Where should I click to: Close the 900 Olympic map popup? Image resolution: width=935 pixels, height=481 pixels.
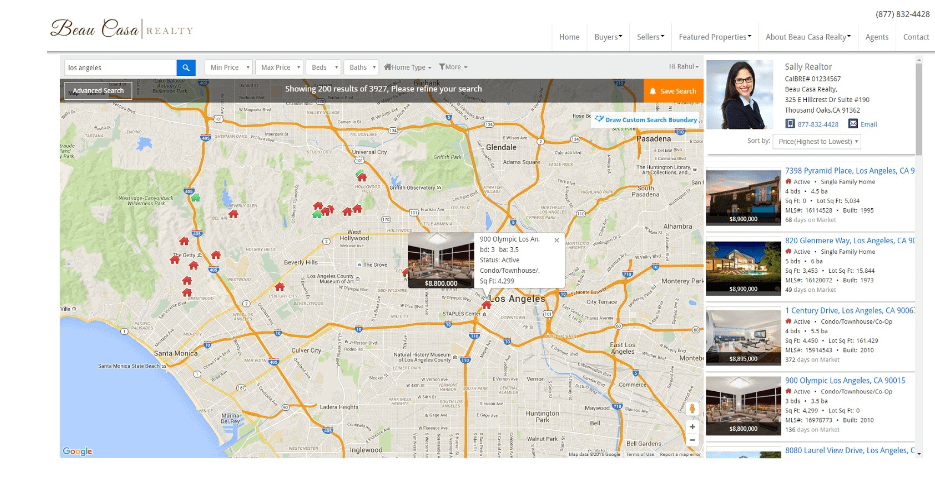(x=556, y=240)
